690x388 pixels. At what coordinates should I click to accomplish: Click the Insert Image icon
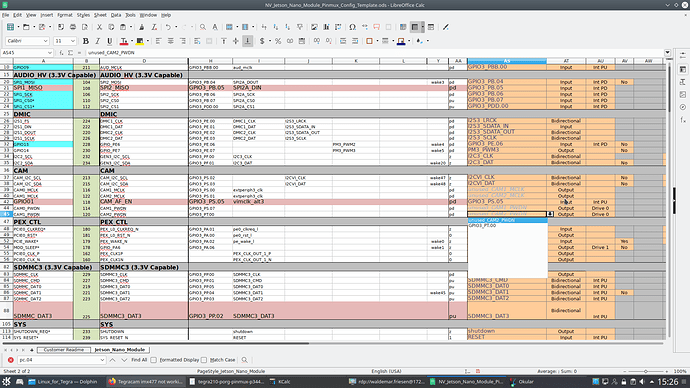[x=314, y=27]
